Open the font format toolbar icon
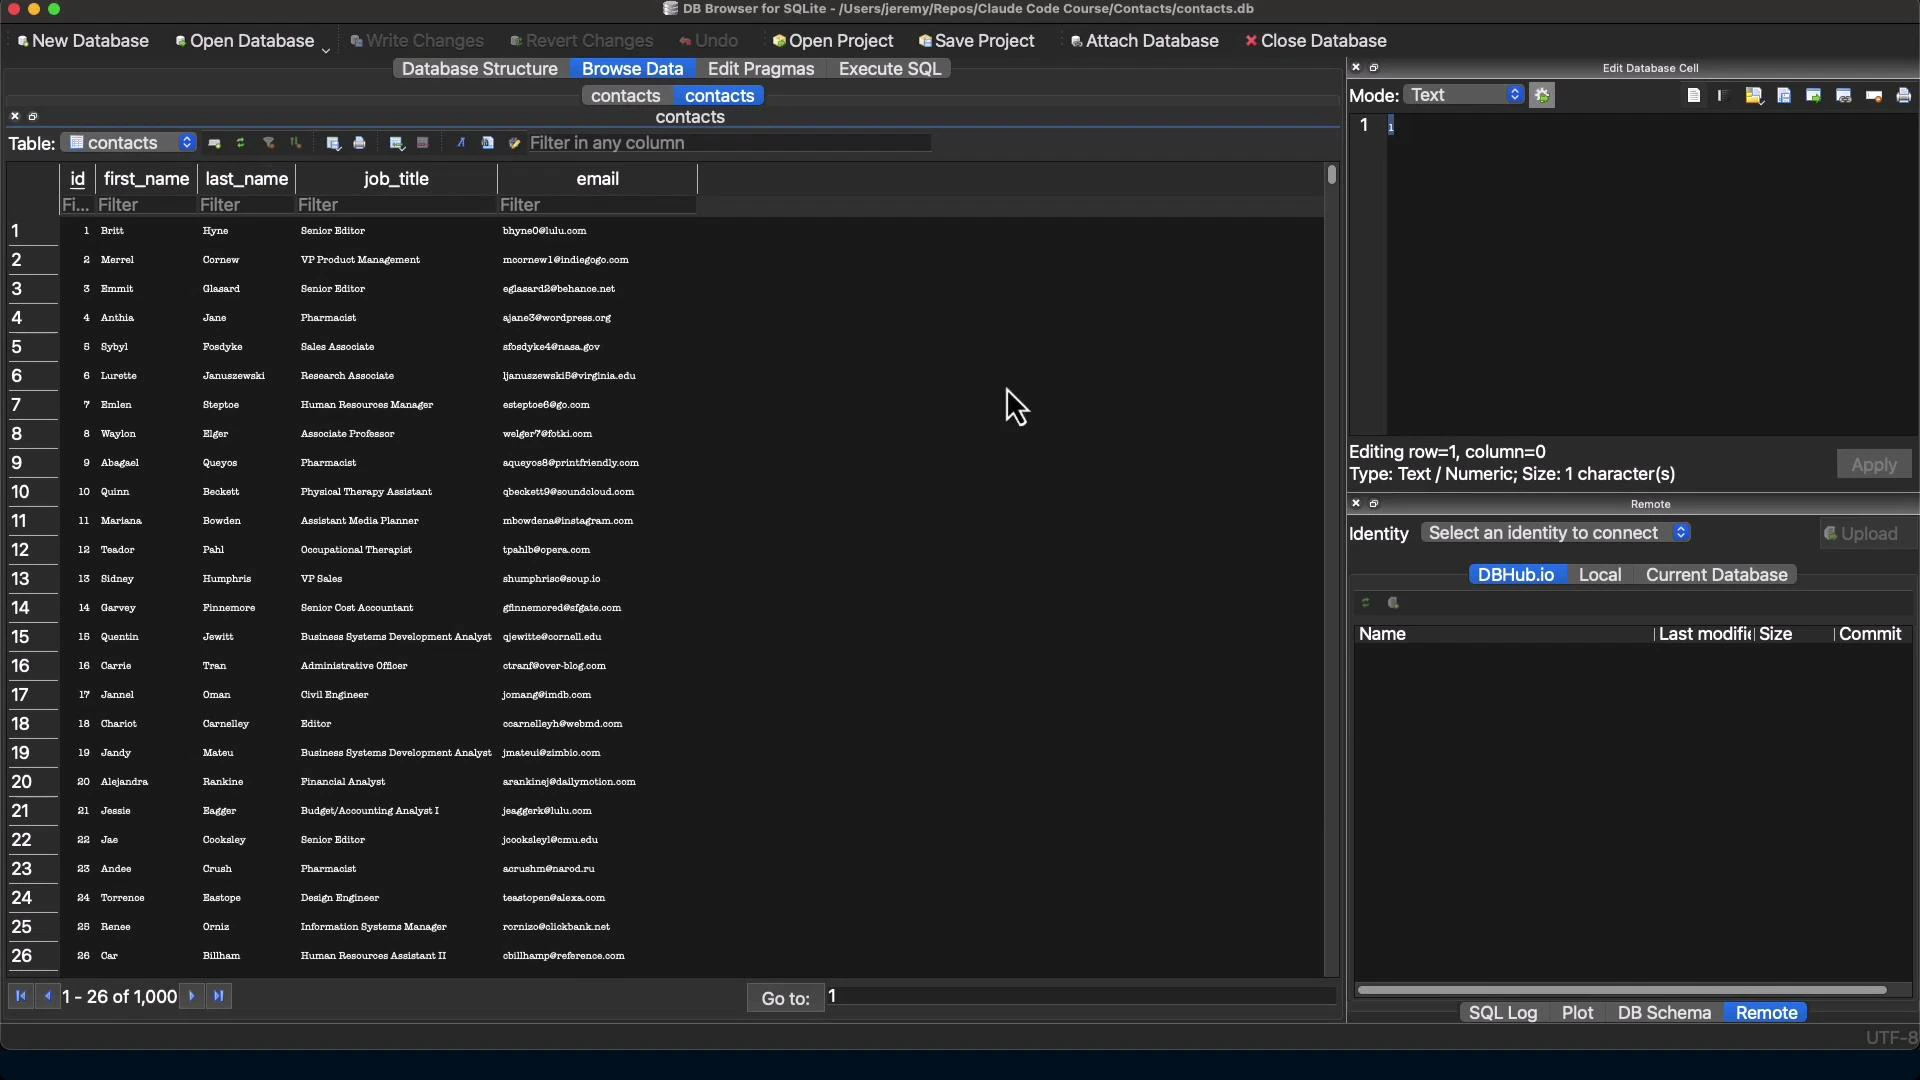 tap(461, 143)
